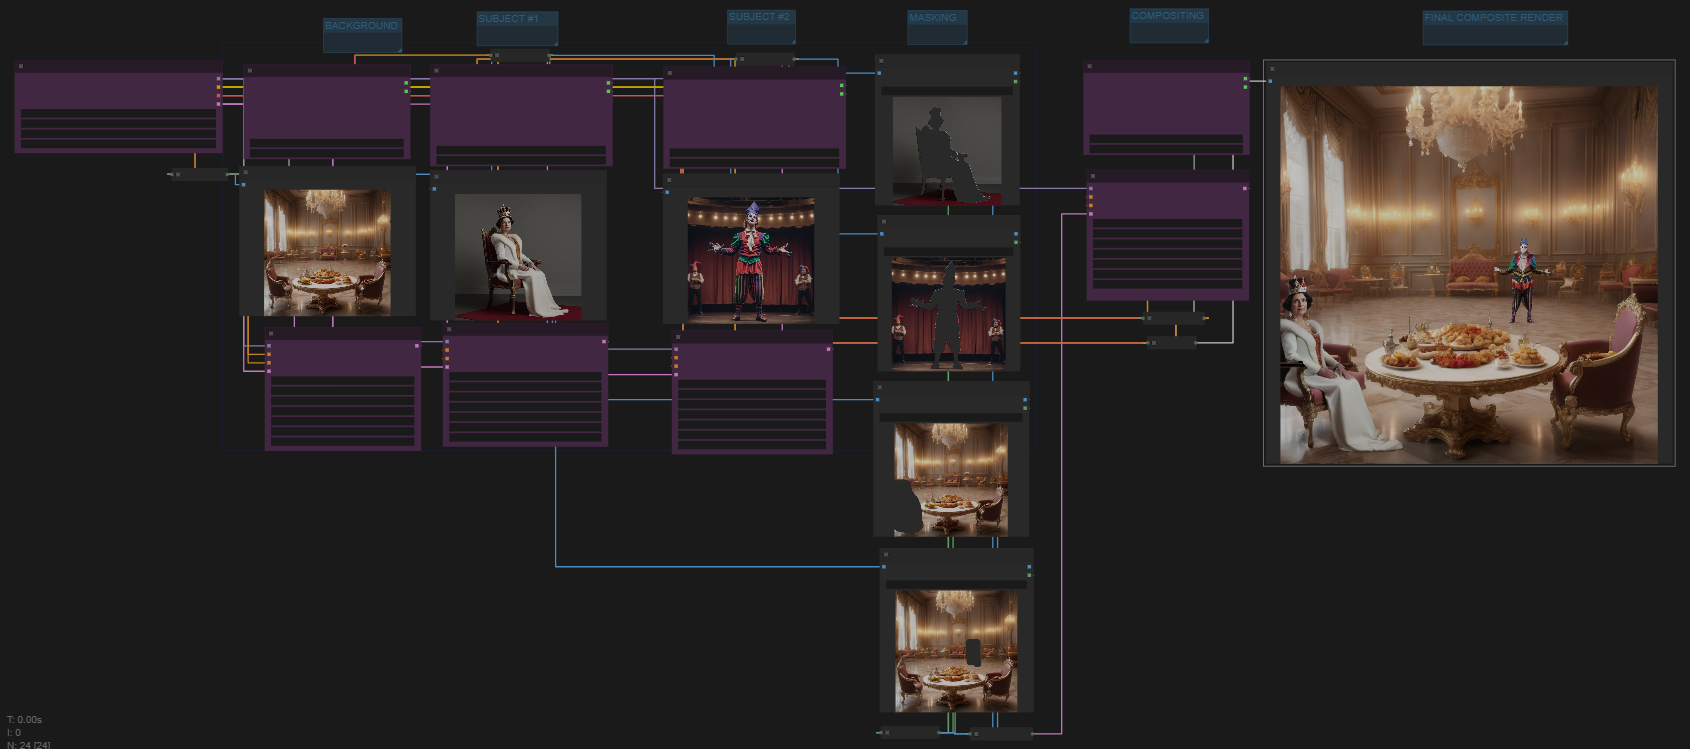Select the BACKGROUND group title
Image resolution: width=1690 pixels, height=749 pixels.
[x=361, y=26]
